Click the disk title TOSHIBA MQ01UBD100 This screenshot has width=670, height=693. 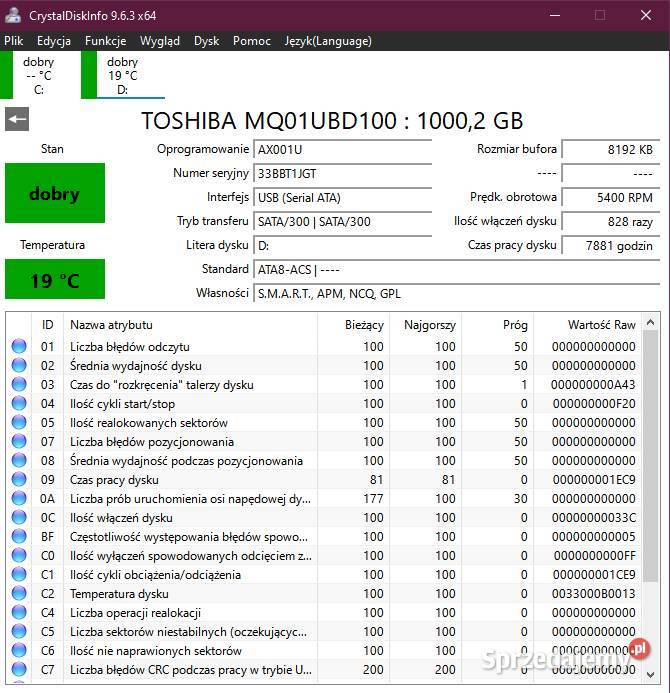(x=332, y=121)
